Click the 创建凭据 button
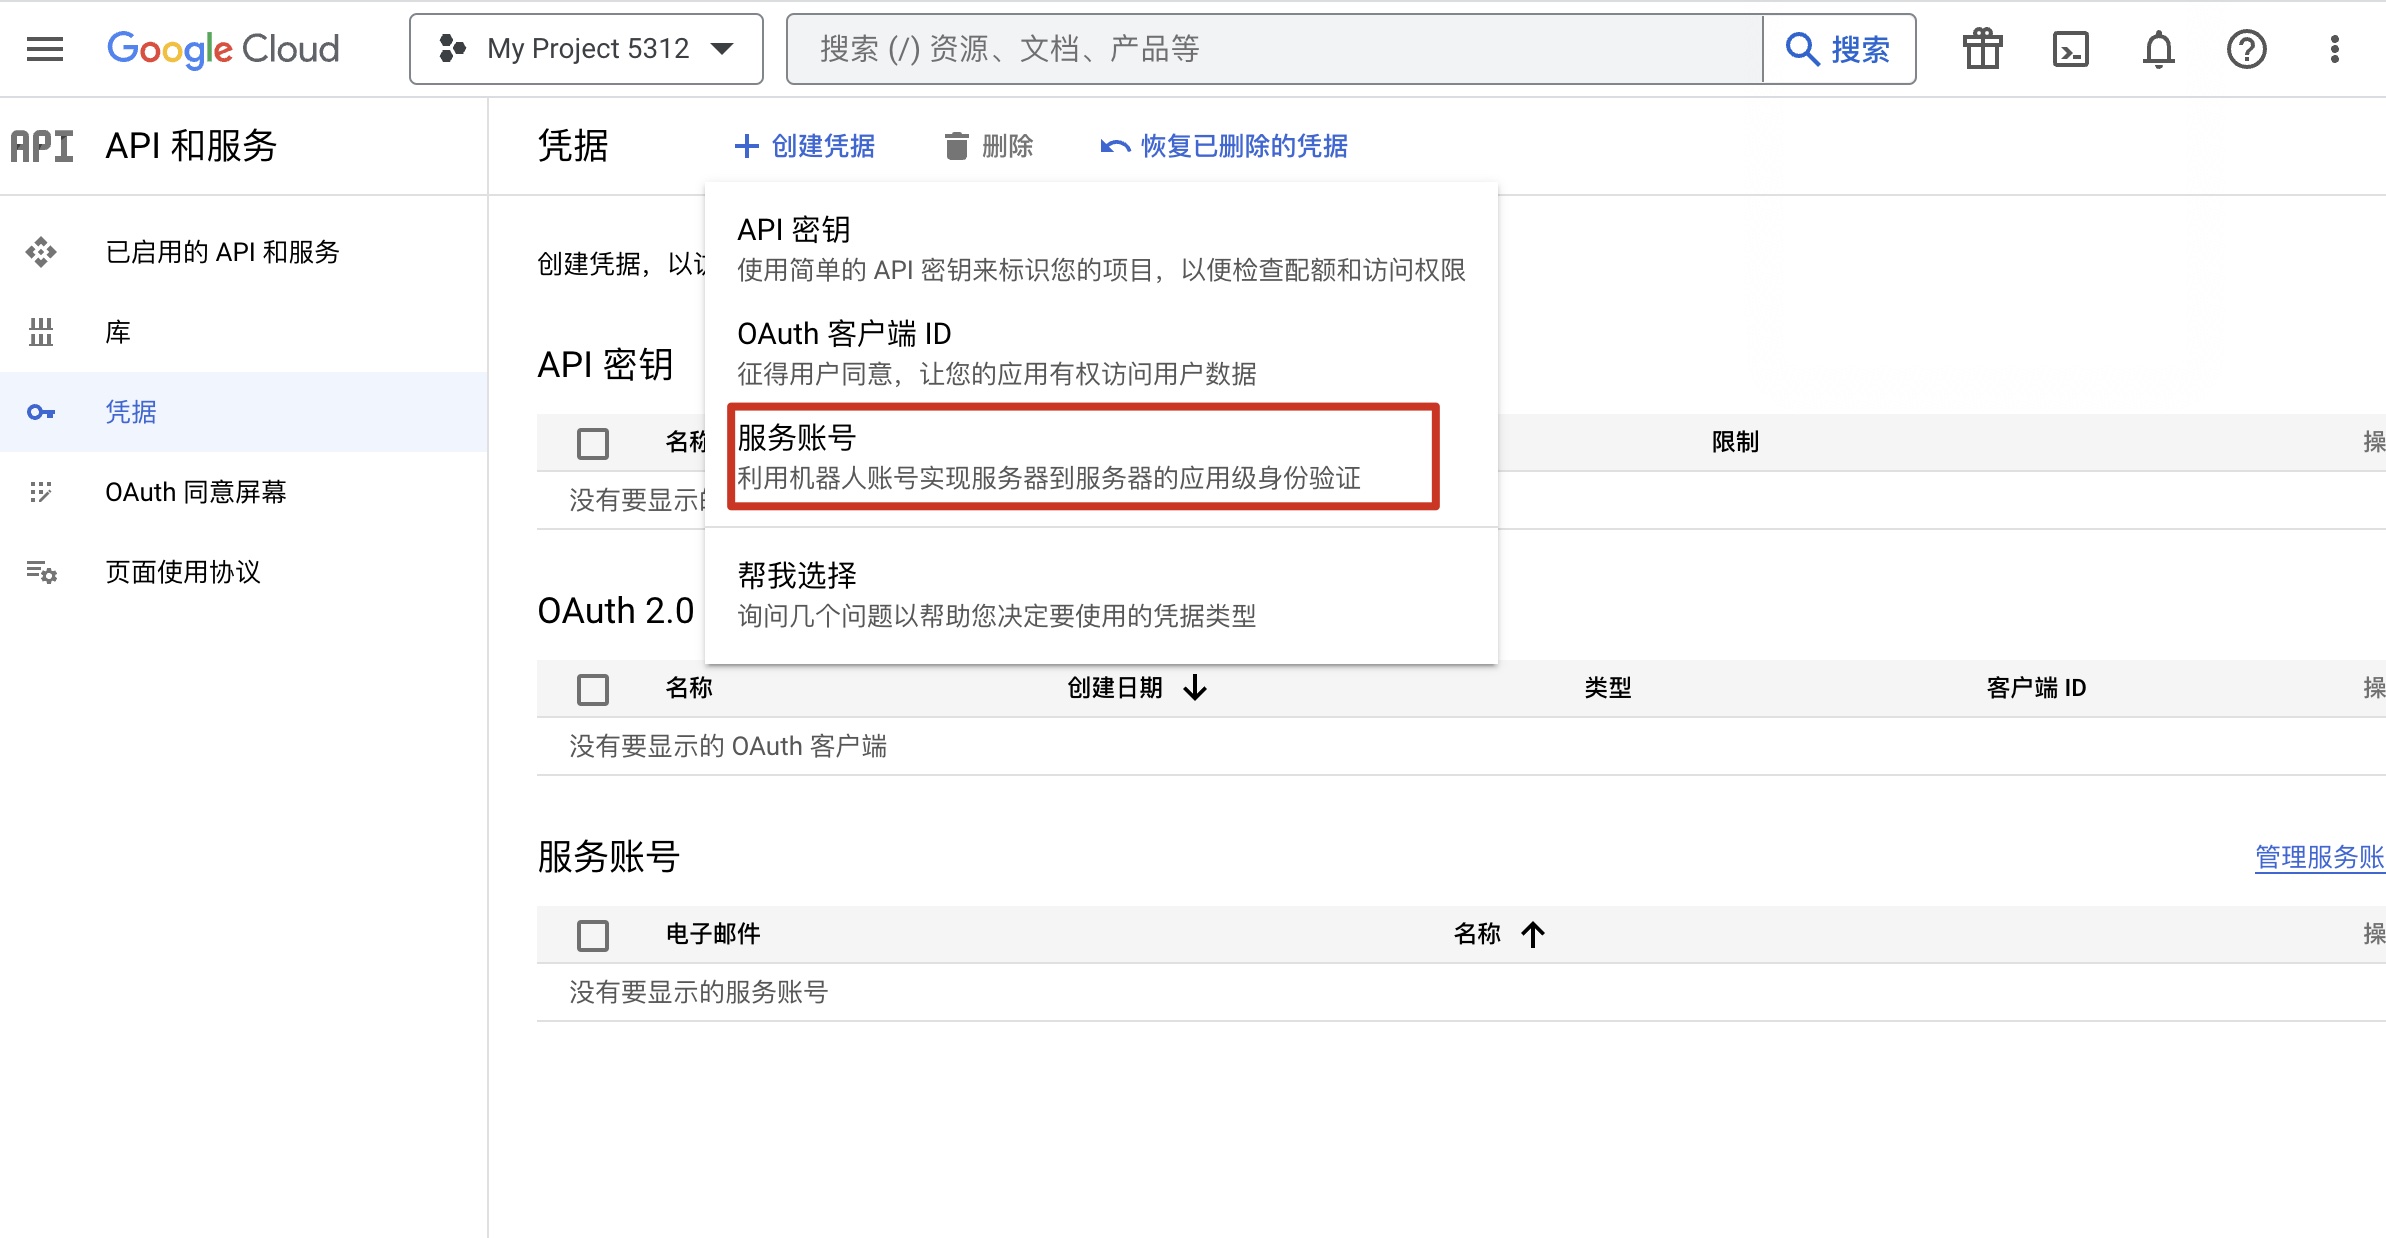 [805, 146]
